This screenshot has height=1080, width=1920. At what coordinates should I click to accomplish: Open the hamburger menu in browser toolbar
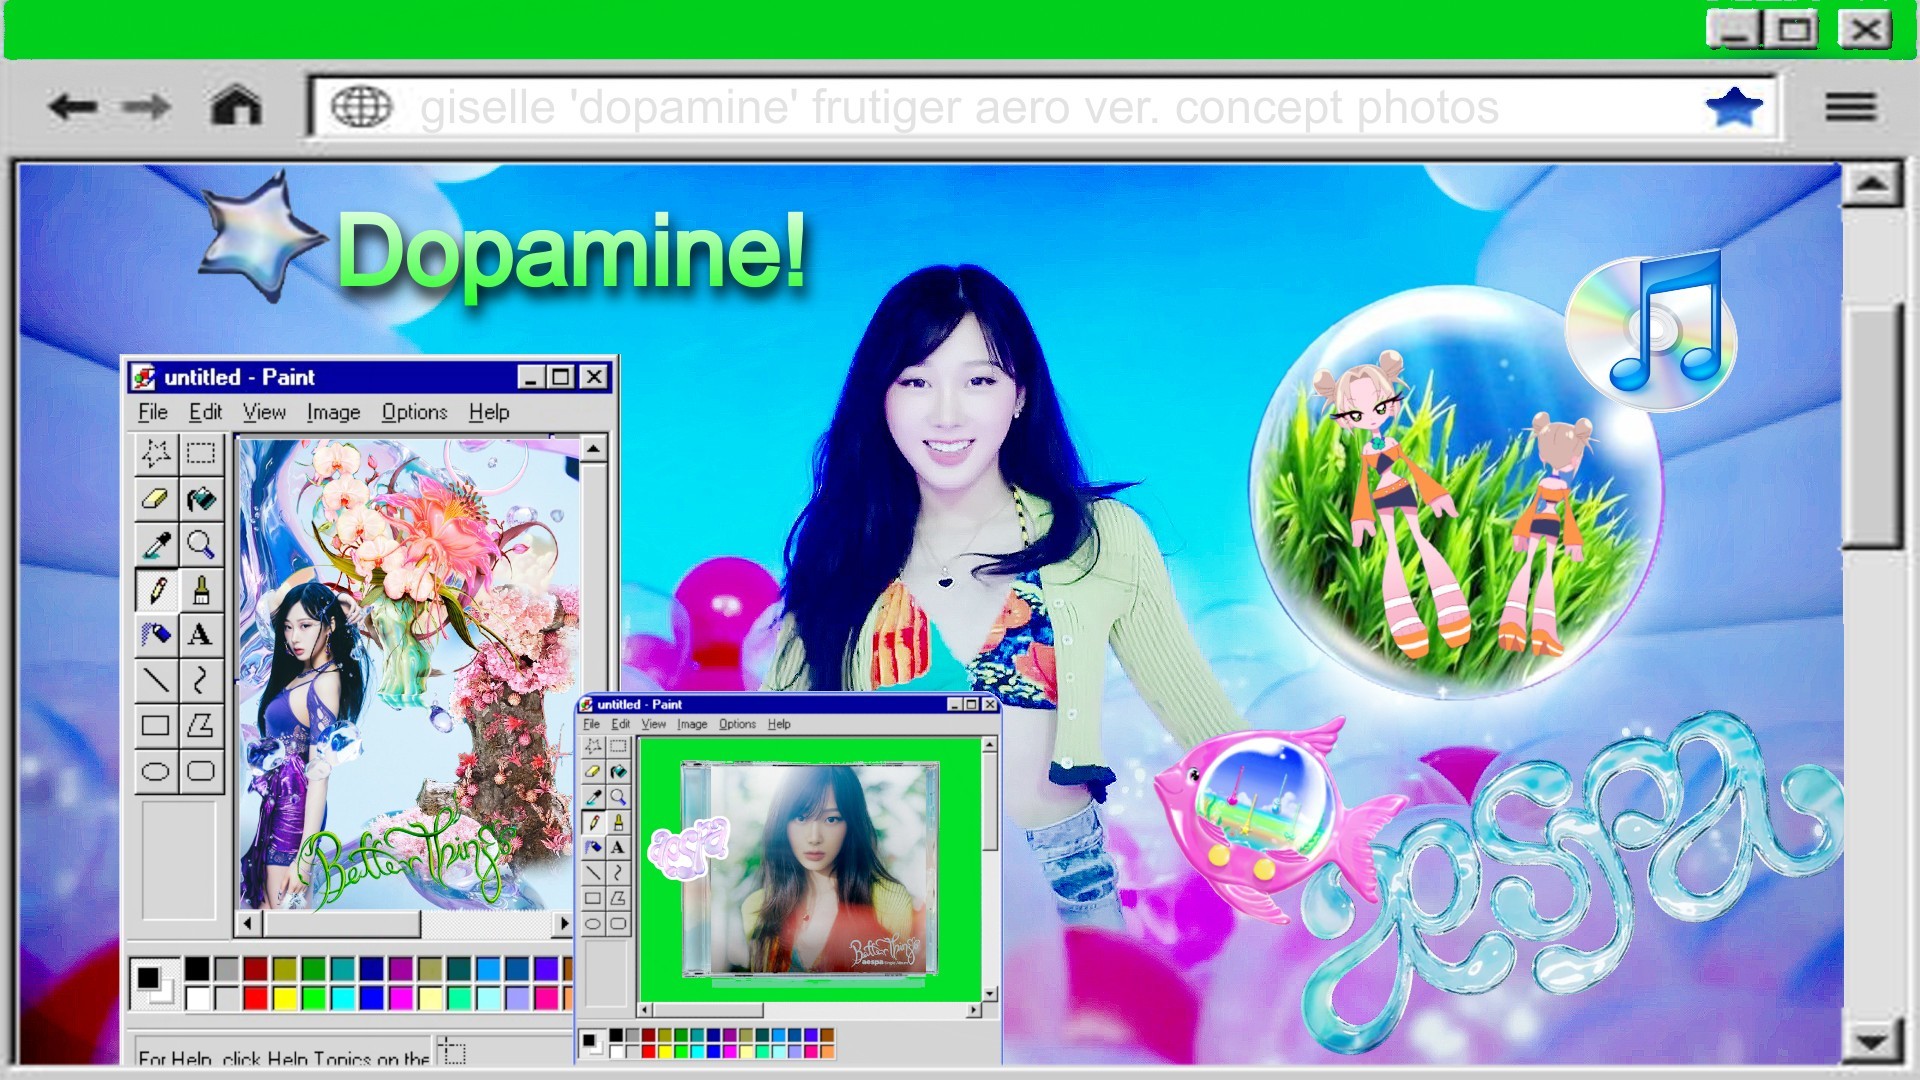pos(1850,106)
